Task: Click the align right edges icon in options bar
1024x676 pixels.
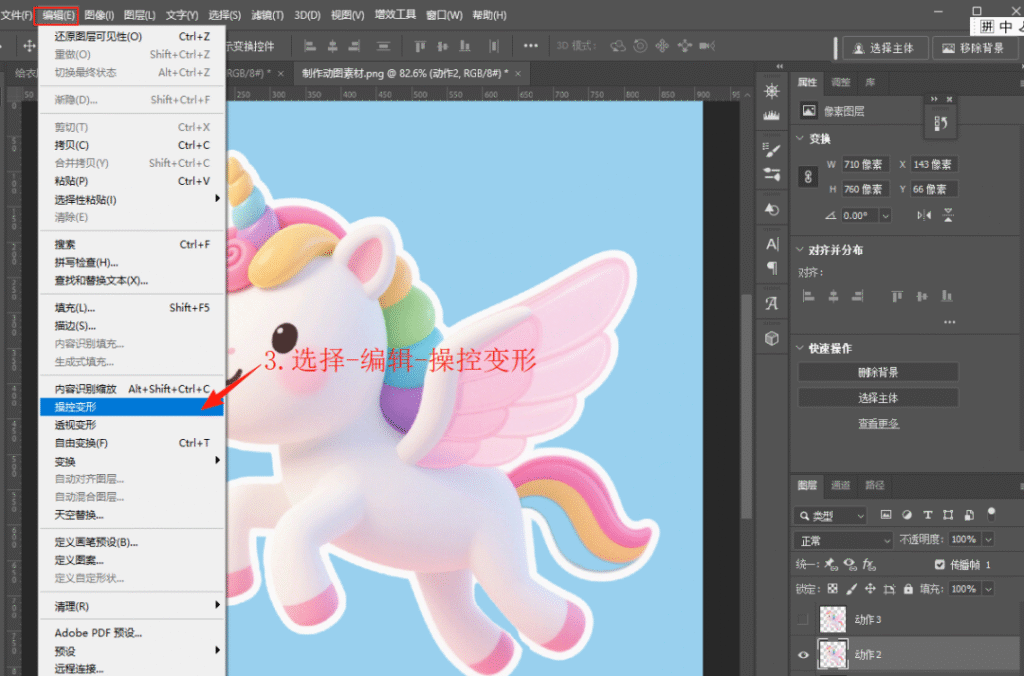Action: tap(354, 46)
